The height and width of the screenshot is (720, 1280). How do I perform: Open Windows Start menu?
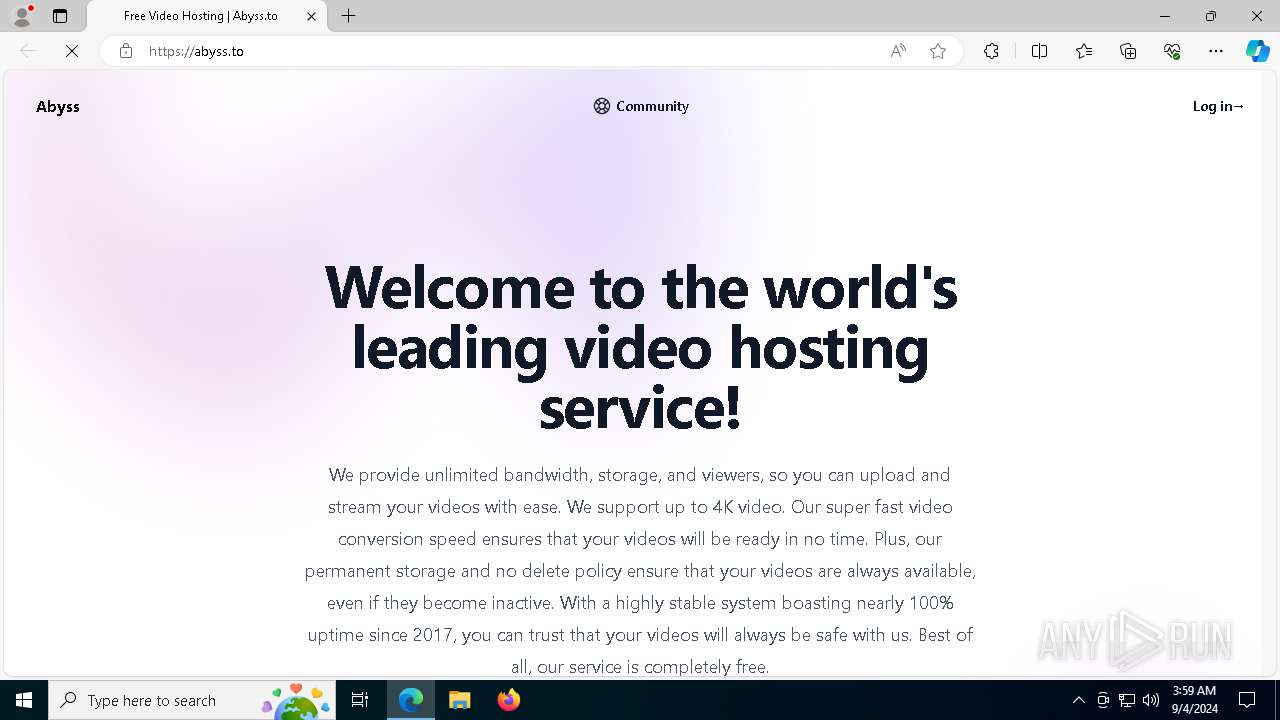24,700
